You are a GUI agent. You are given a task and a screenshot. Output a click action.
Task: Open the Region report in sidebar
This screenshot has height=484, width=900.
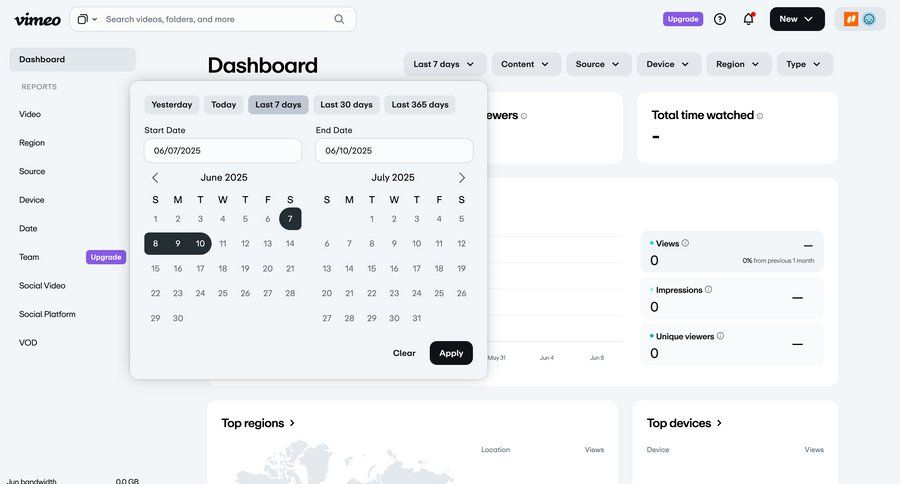coord(32,143)
